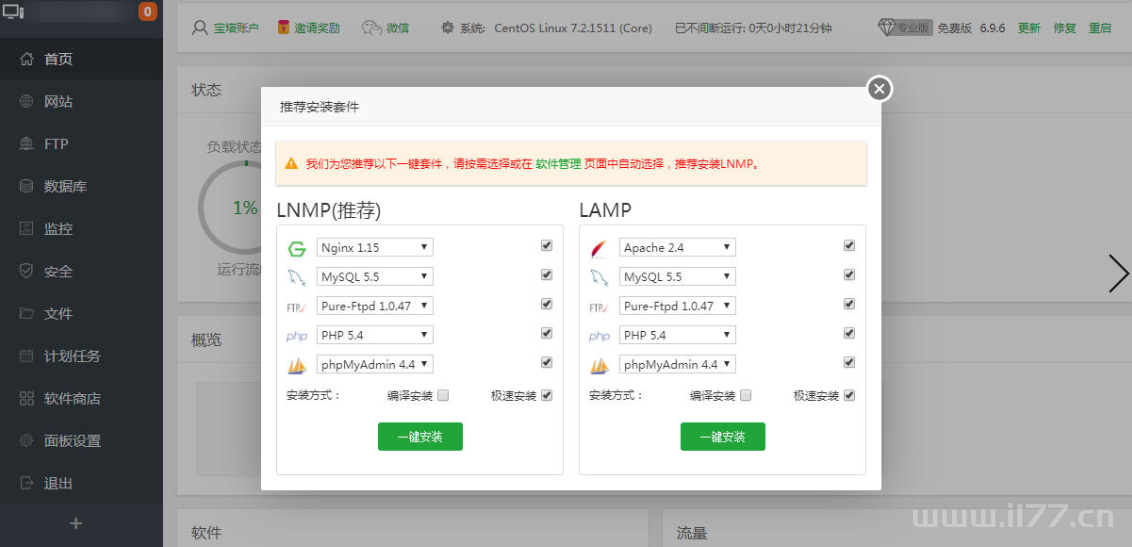This screenshot has width=1132, height=547.
Task: Click the Apache feather icon
Action: [599, 249]
